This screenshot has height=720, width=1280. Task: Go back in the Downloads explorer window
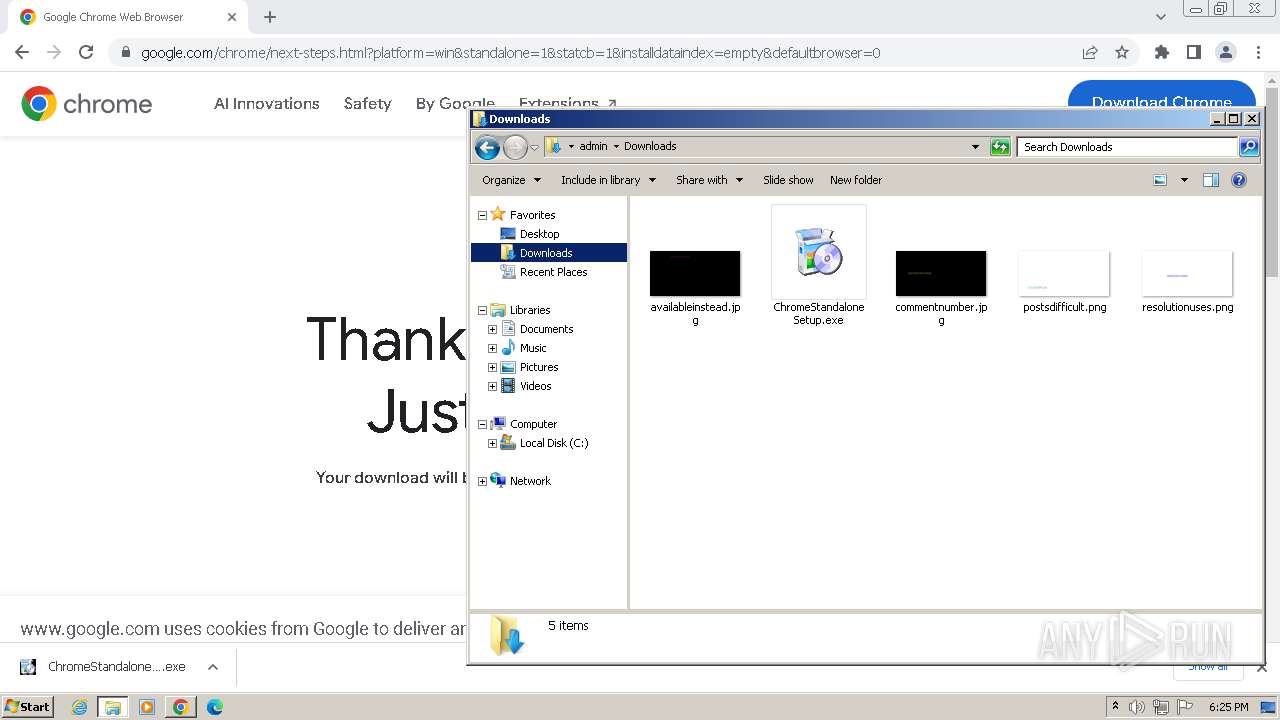click(487, 148)
